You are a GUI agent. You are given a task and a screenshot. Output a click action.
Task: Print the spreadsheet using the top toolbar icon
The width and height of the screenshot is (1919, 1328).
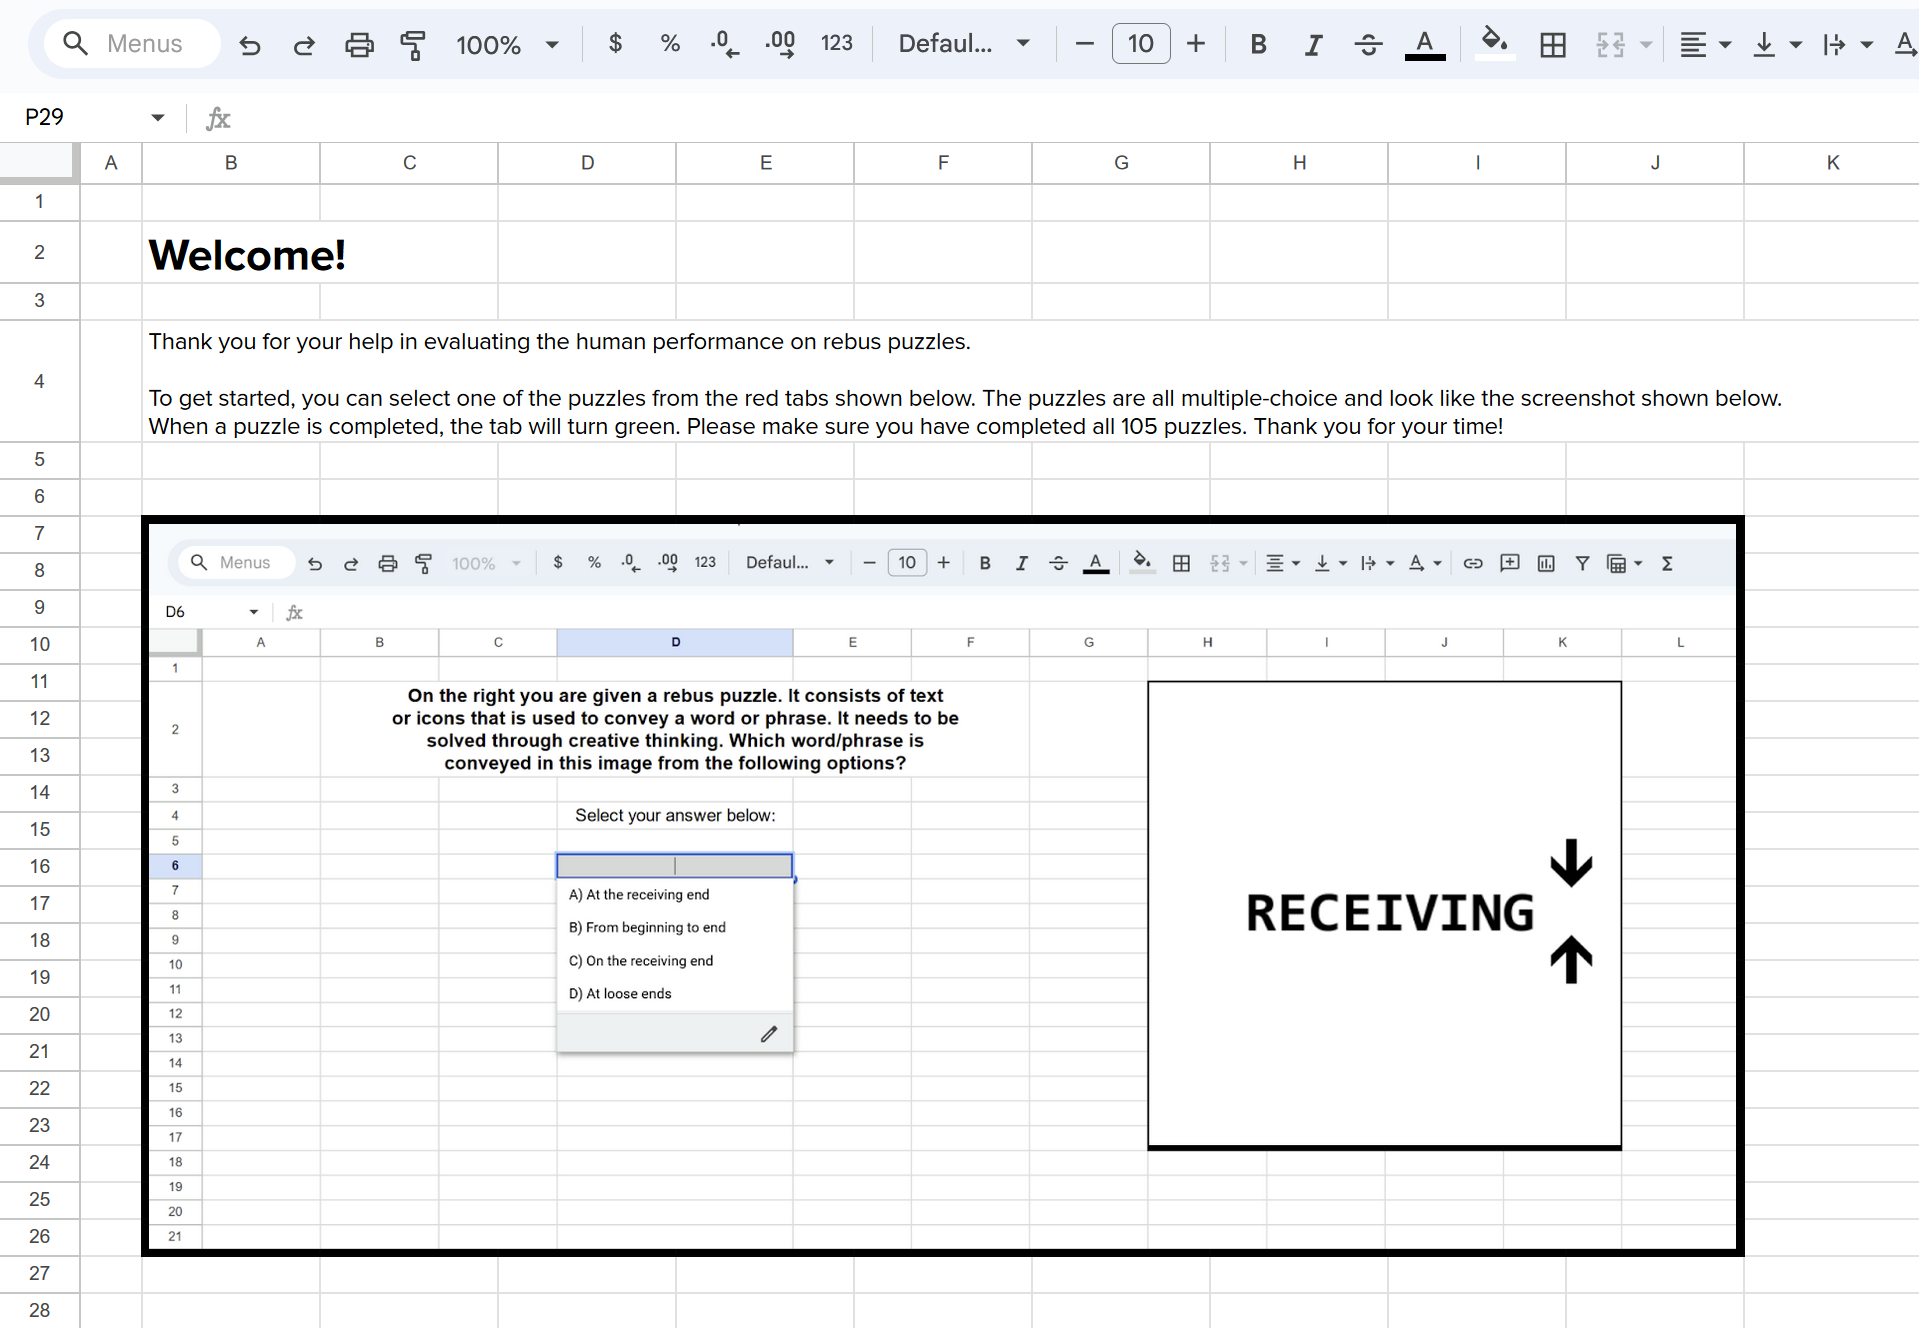click(359, 44)
